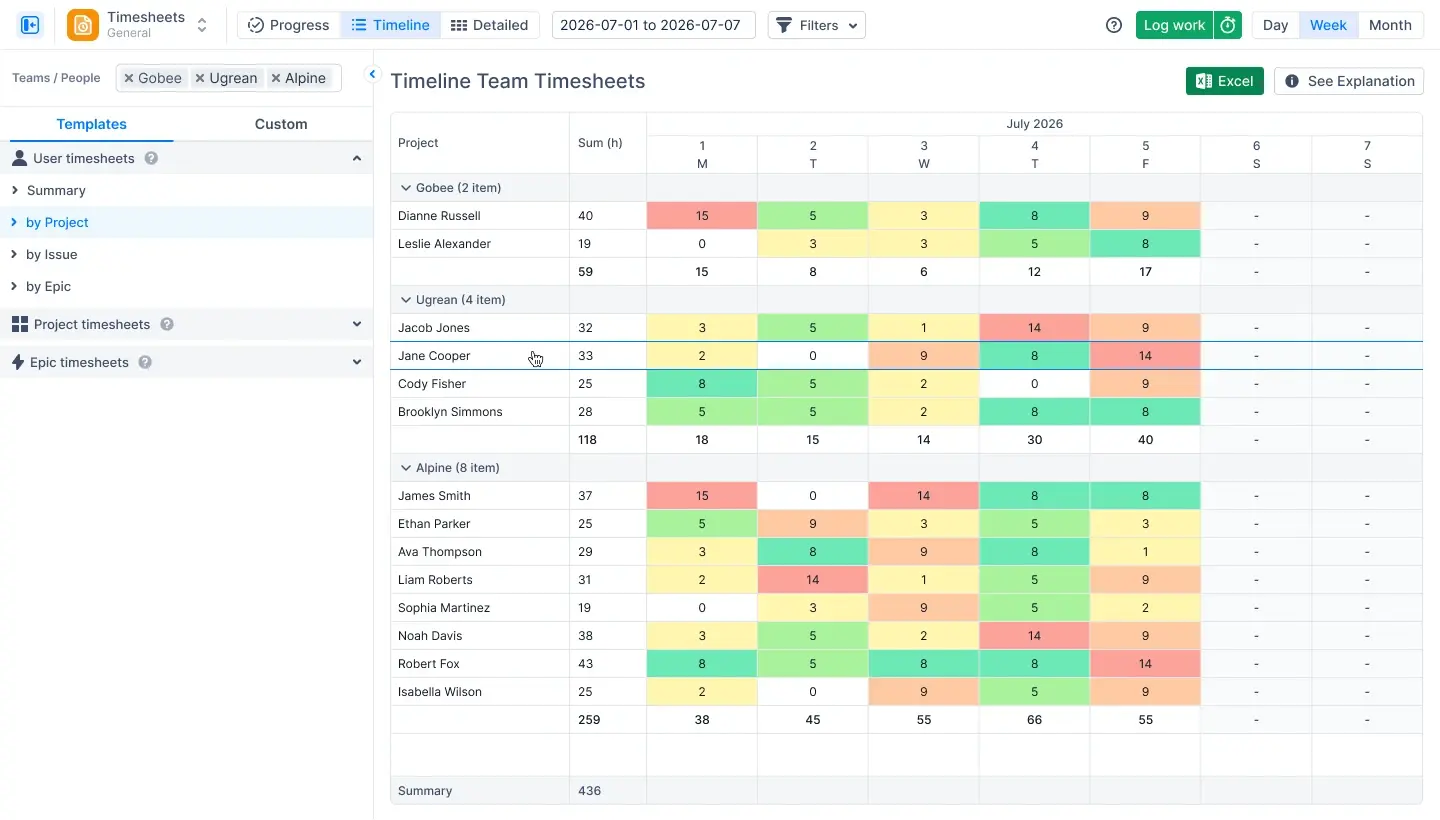1440x820 pixels.
Task: Show help for User timesheets
Action: pos(151,158)
